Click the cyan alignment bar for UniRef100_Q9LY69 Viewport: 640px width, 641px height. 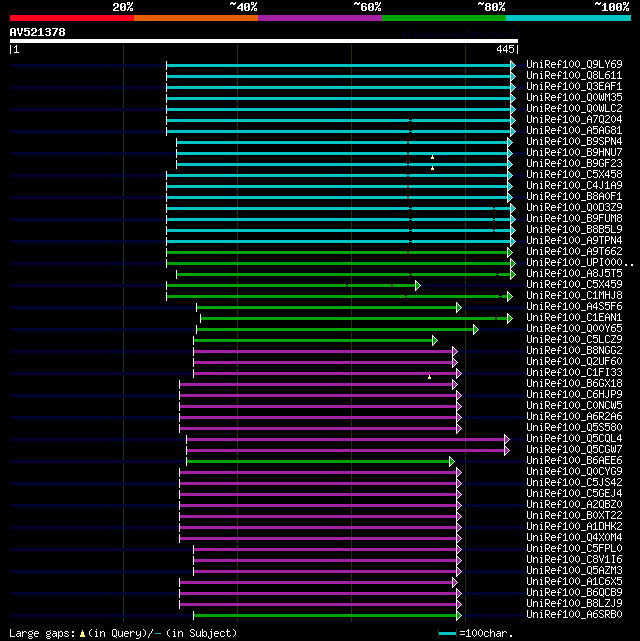coord(339,65)
